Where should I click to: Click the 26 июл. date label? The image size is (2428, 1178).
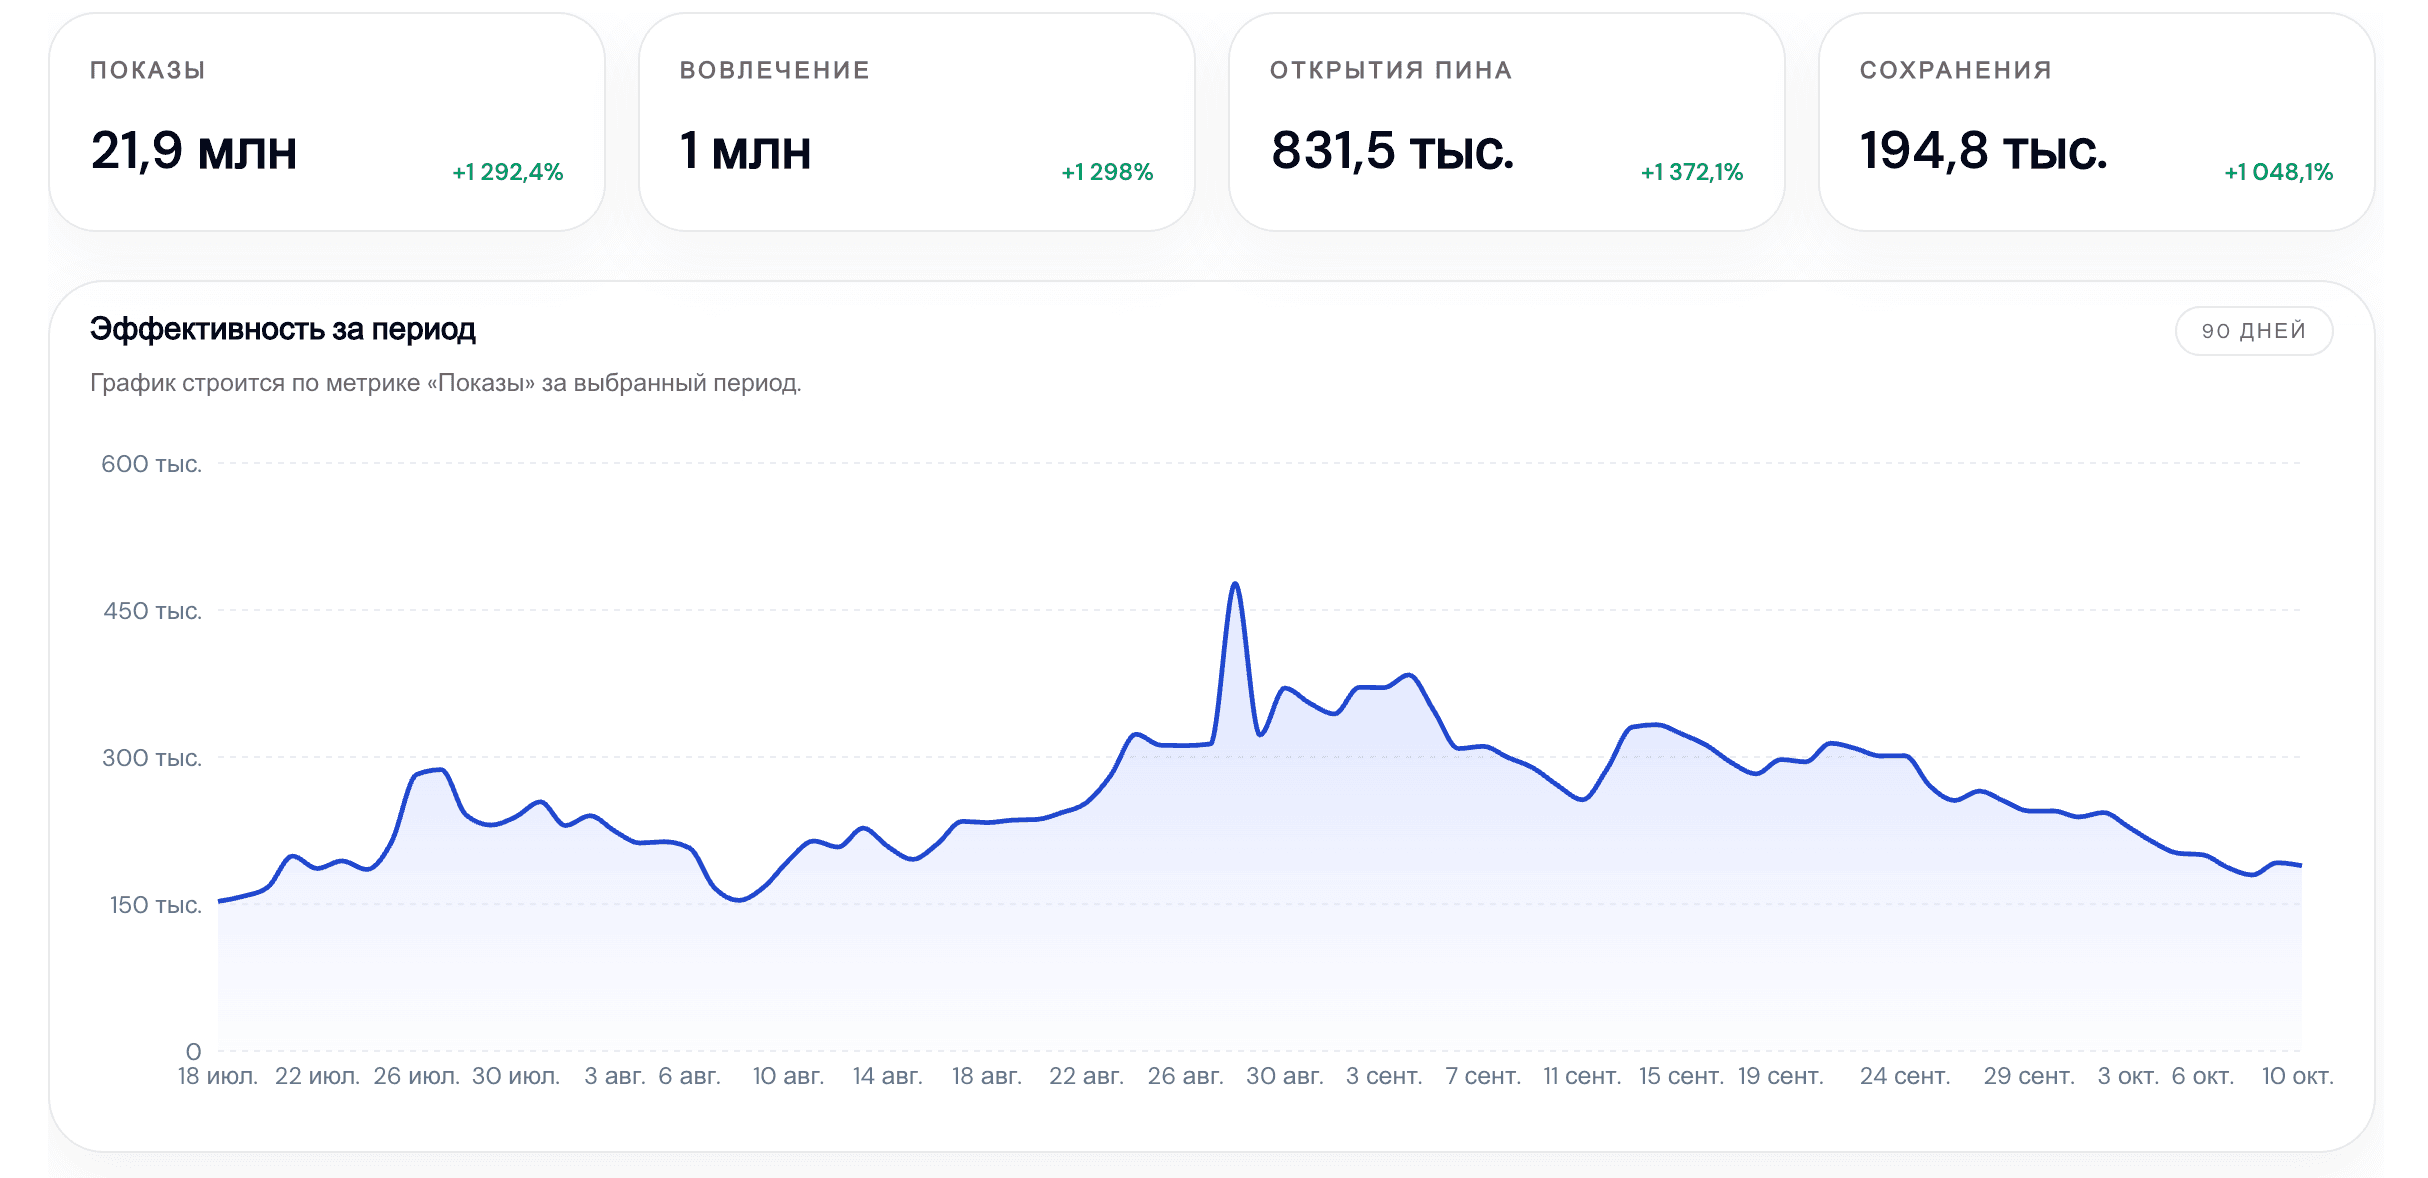coord(416,1076)
